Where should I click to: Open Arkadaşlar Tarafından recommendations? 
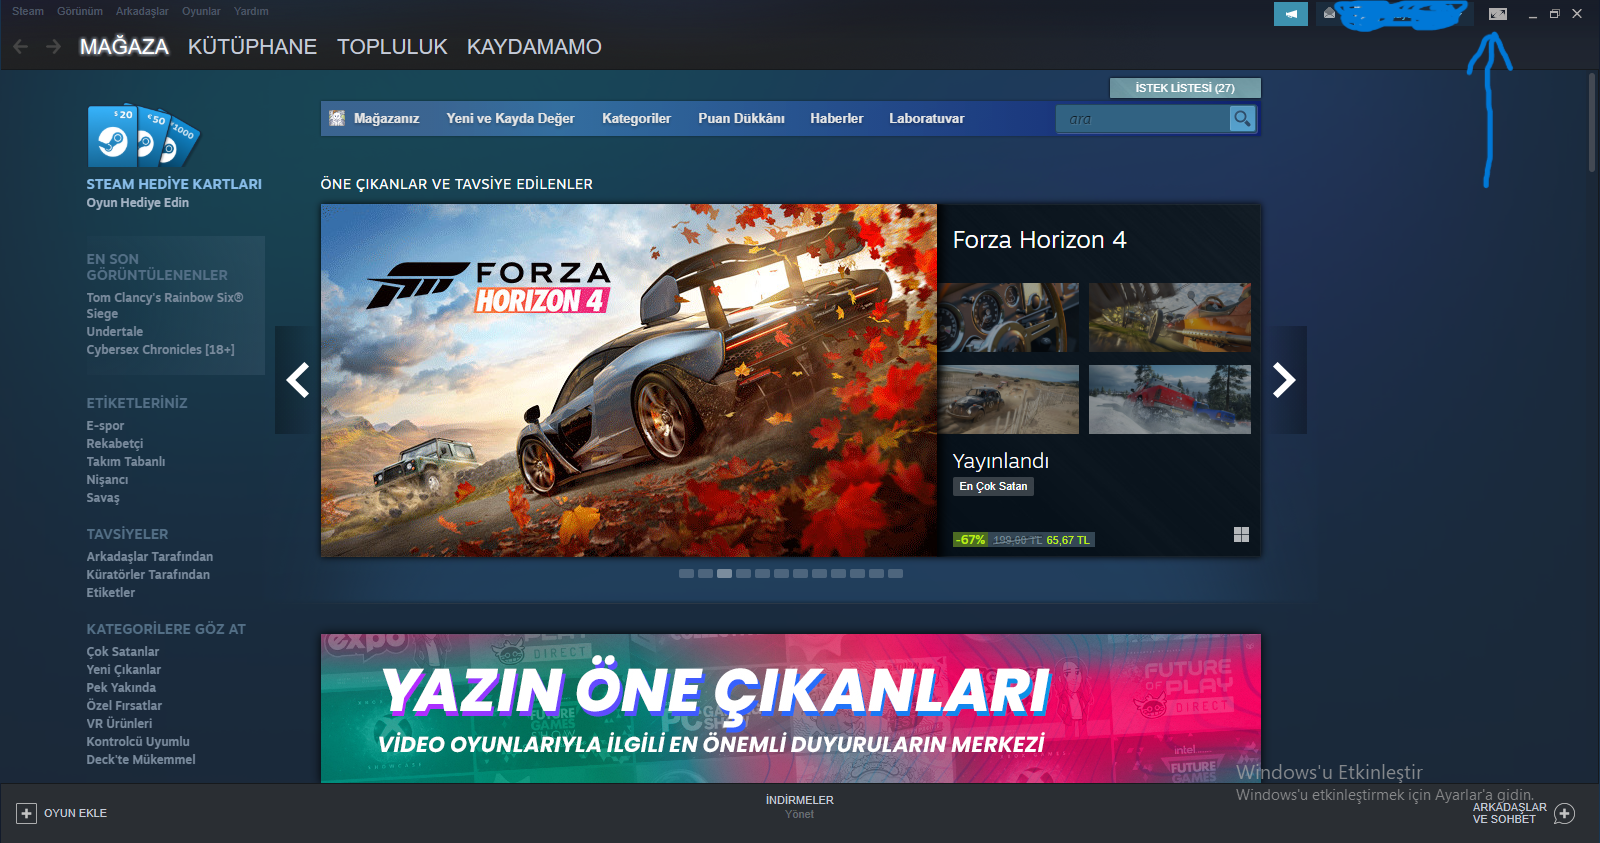pos(149,557)
